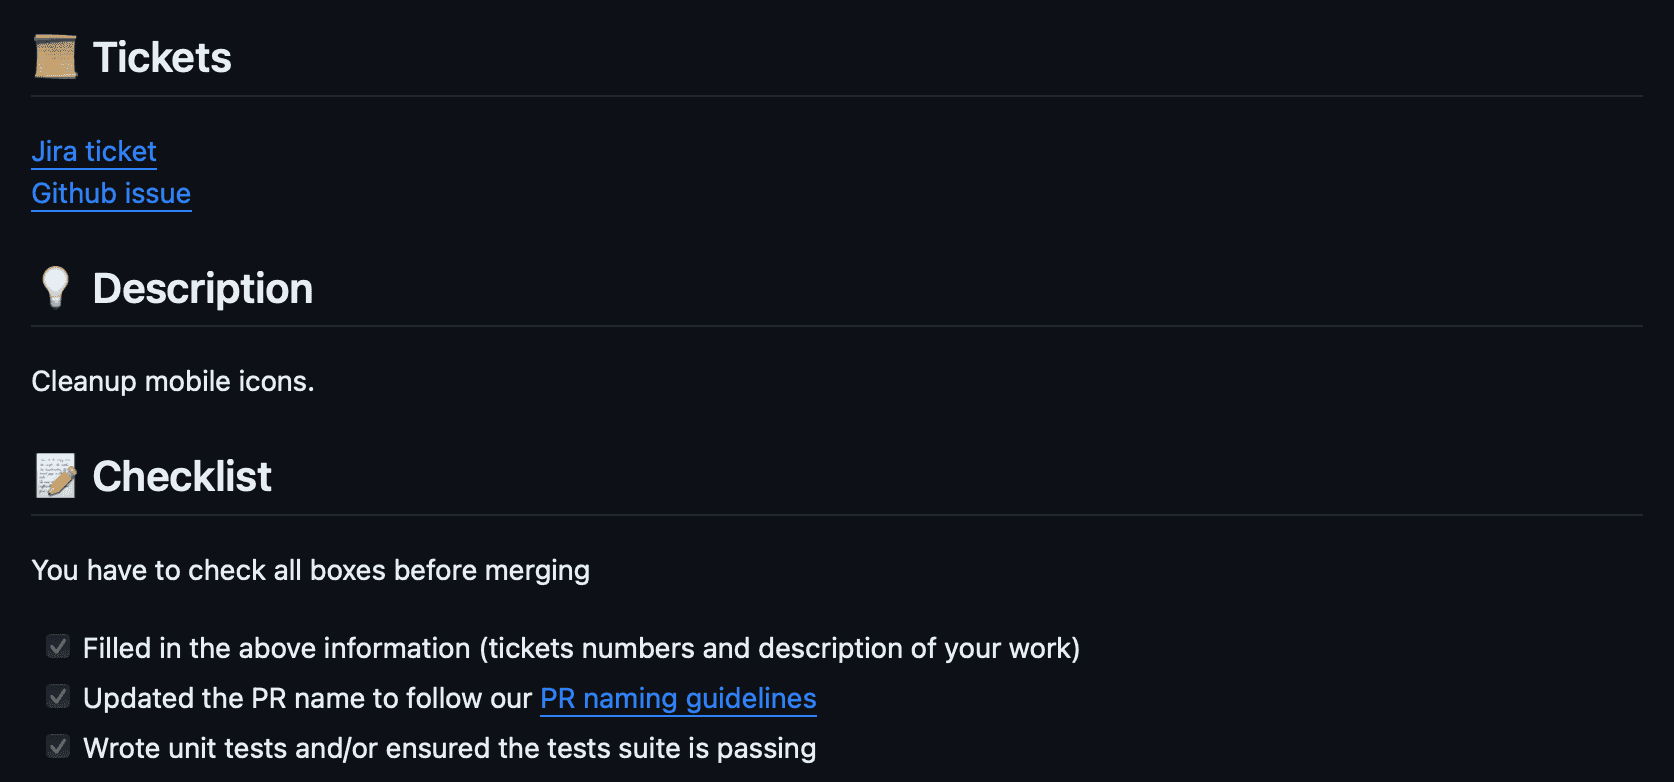Click the scroll emoji beside the Tickets heading

pyautogui.click(x=55, y=57)
